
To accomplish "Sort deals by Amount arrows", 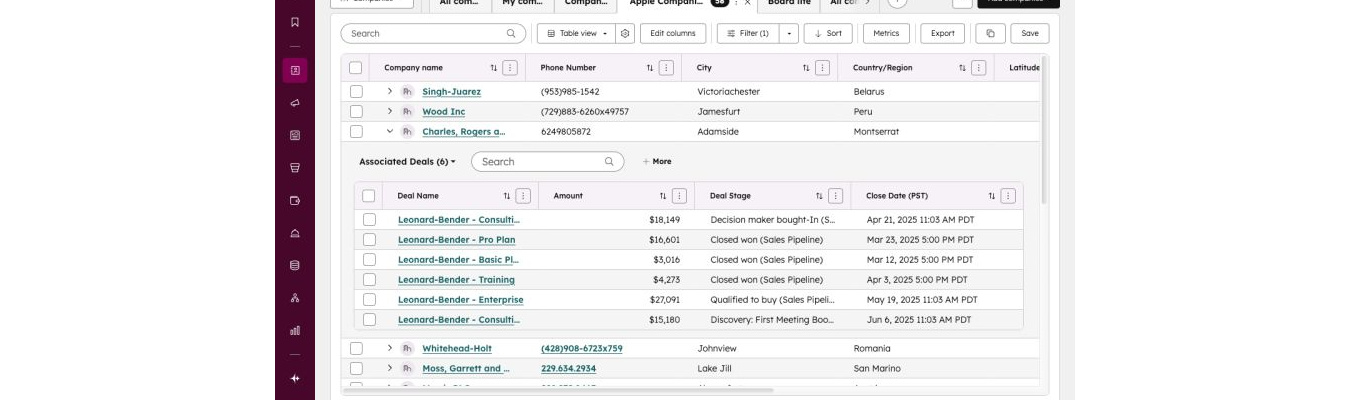I will click(x=663, y=196).
